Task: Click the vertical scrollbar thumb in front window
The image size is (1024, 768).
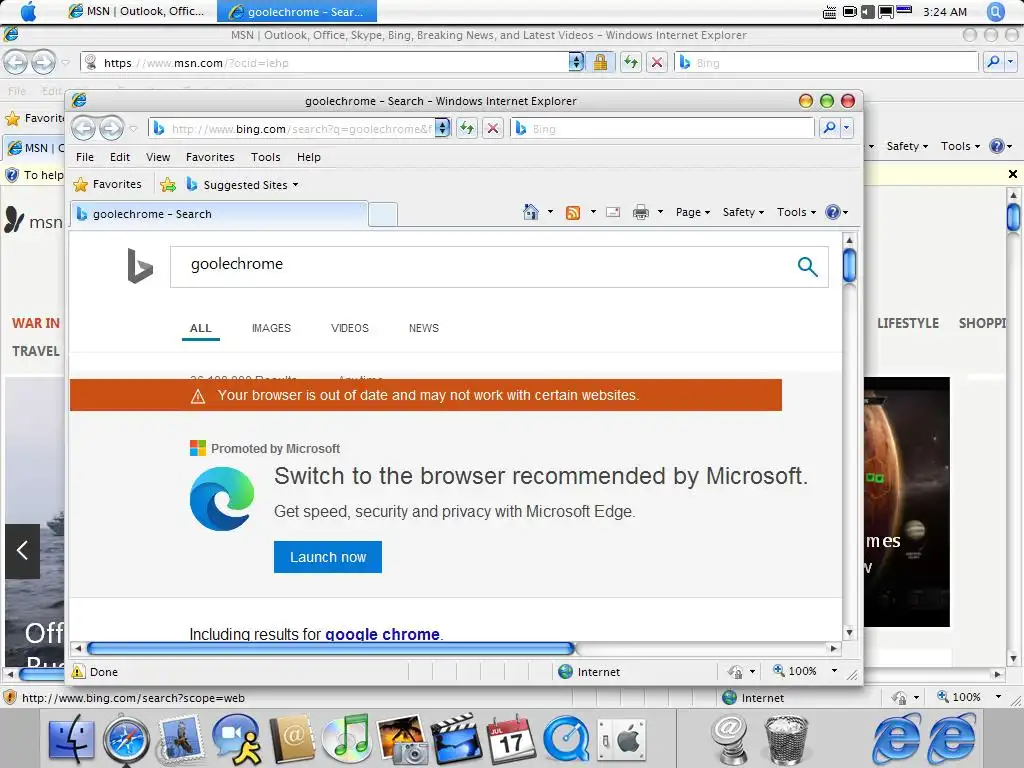Action: click(849, 265)
